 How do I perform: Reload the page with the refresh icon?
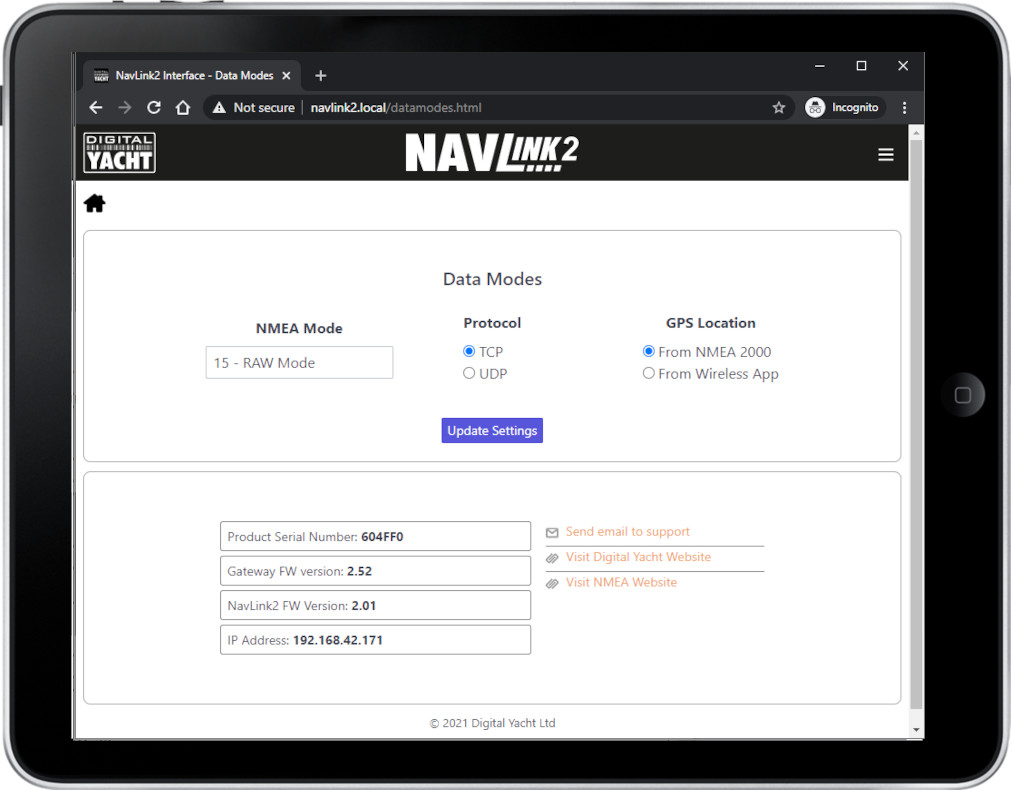pyautogui.click(x=154, y=108)
